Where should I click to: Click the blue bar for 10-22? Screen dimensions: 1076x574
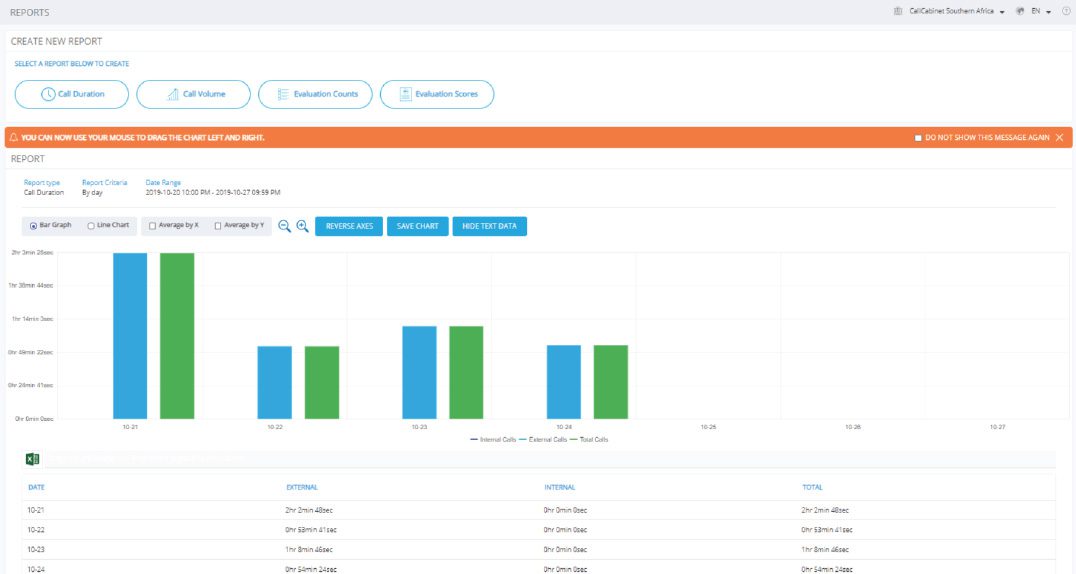click(274, 382)
